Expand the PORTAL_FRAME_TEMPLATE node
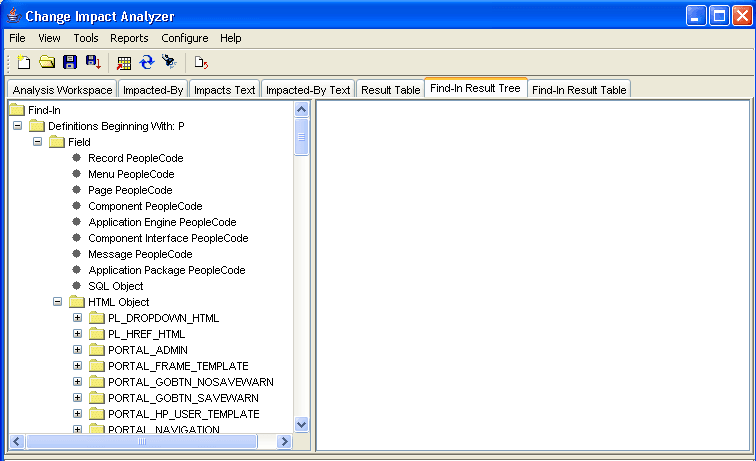The width and height of the screenshot is (756, 461). click(x=77, y=366)
